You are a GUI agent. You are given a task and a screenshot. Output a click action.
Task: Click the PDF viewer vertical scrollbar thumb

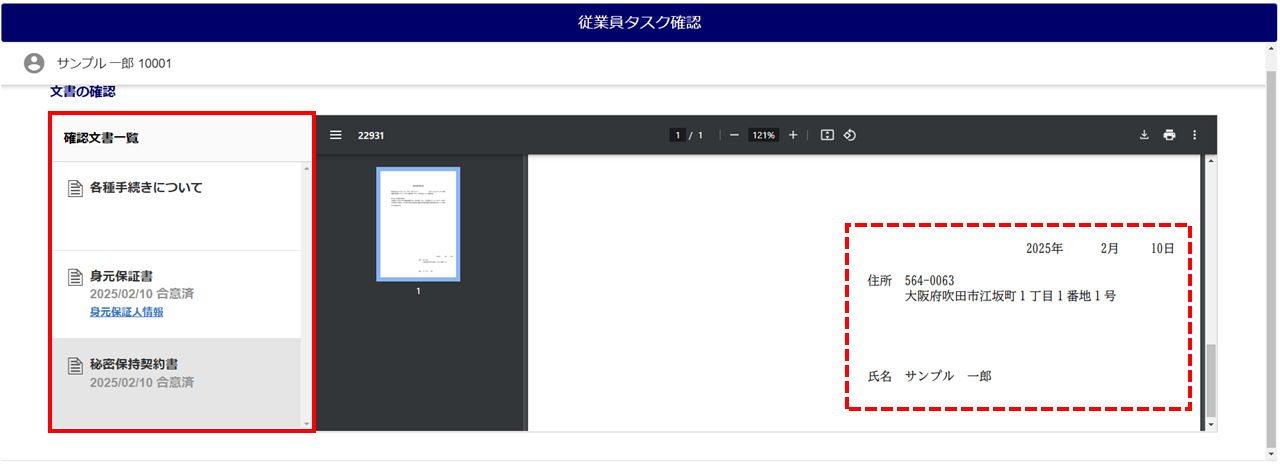click(1212, 380)
